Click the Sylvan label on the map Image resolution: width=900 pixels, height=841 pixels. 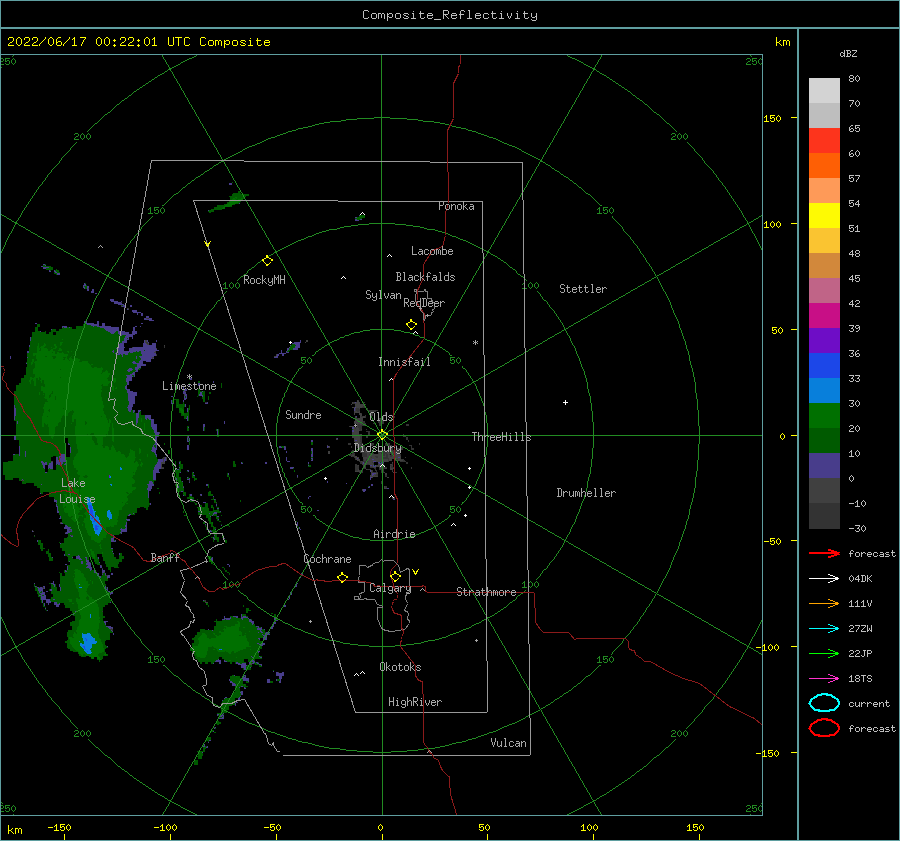[383, 295]
